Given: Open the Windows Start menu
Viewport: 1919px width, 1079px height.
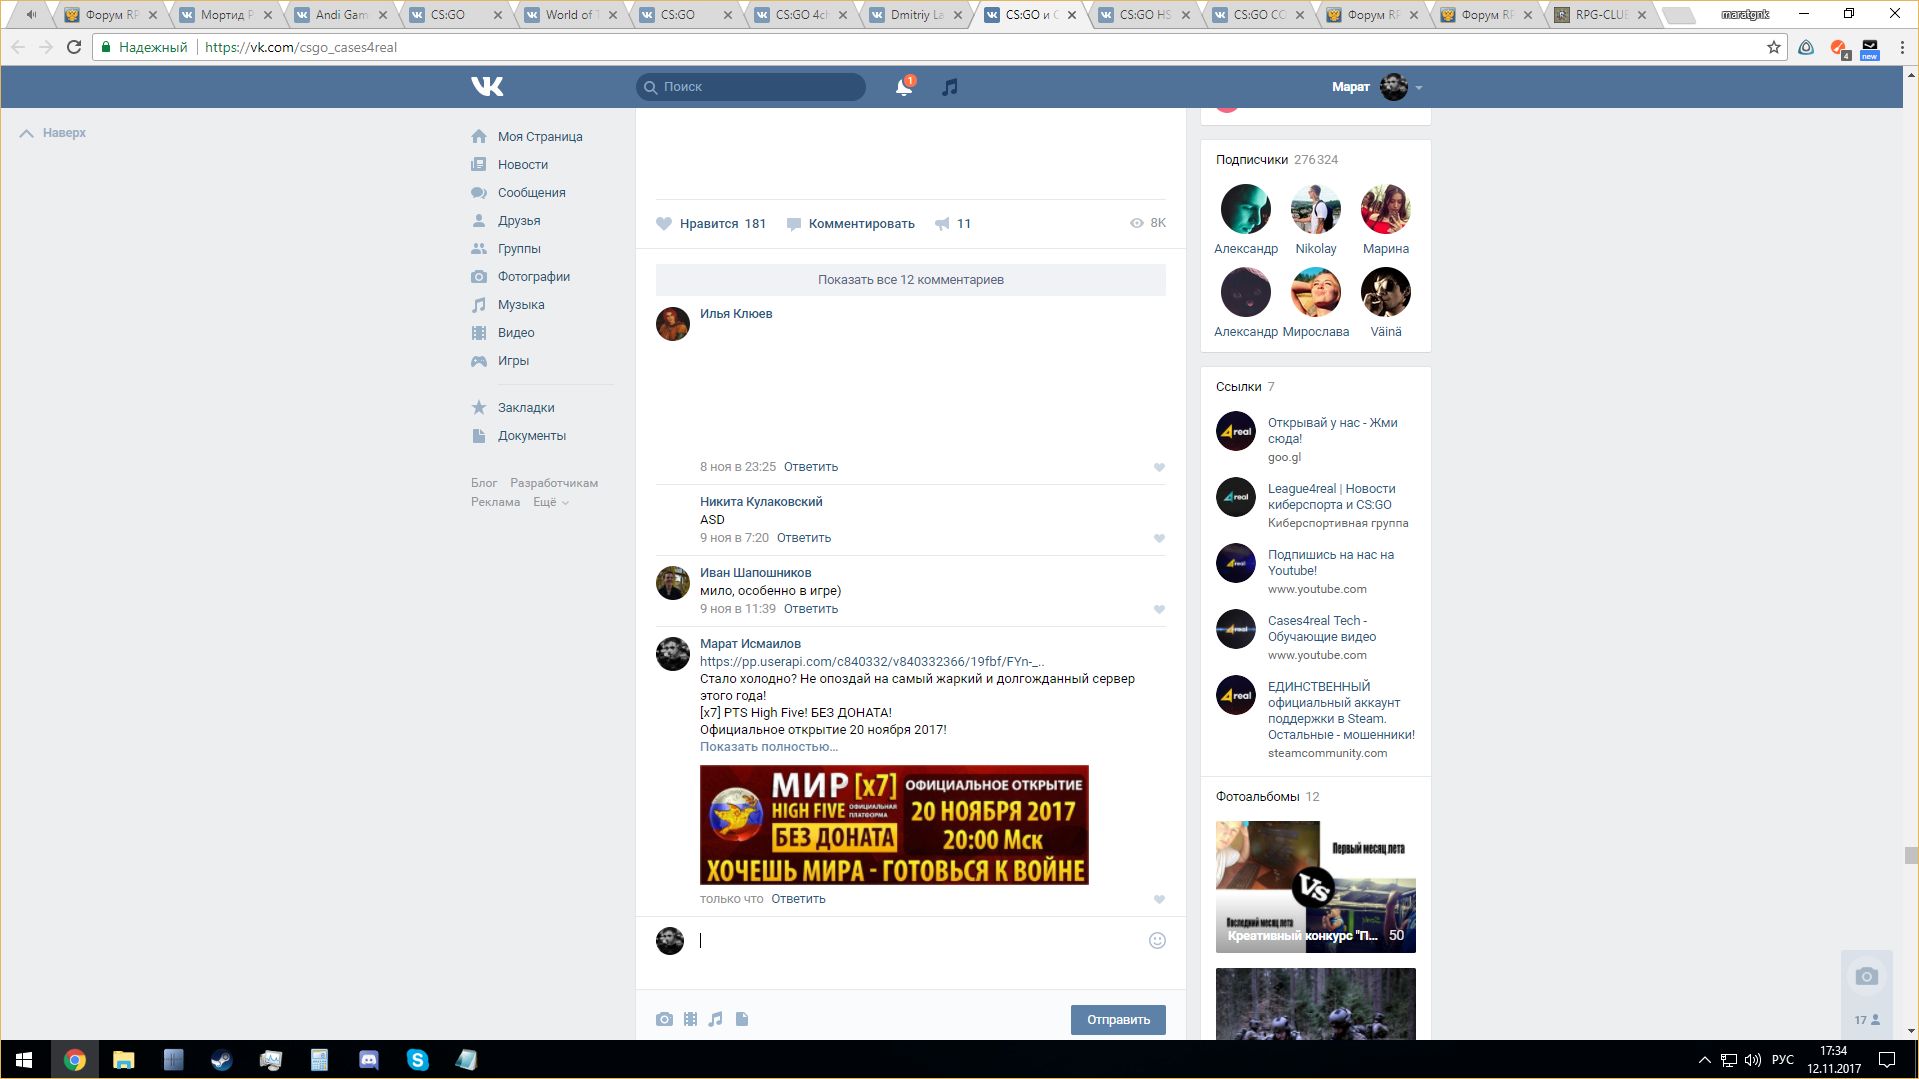Looking at the screenshot, I should click(24, 1060).
